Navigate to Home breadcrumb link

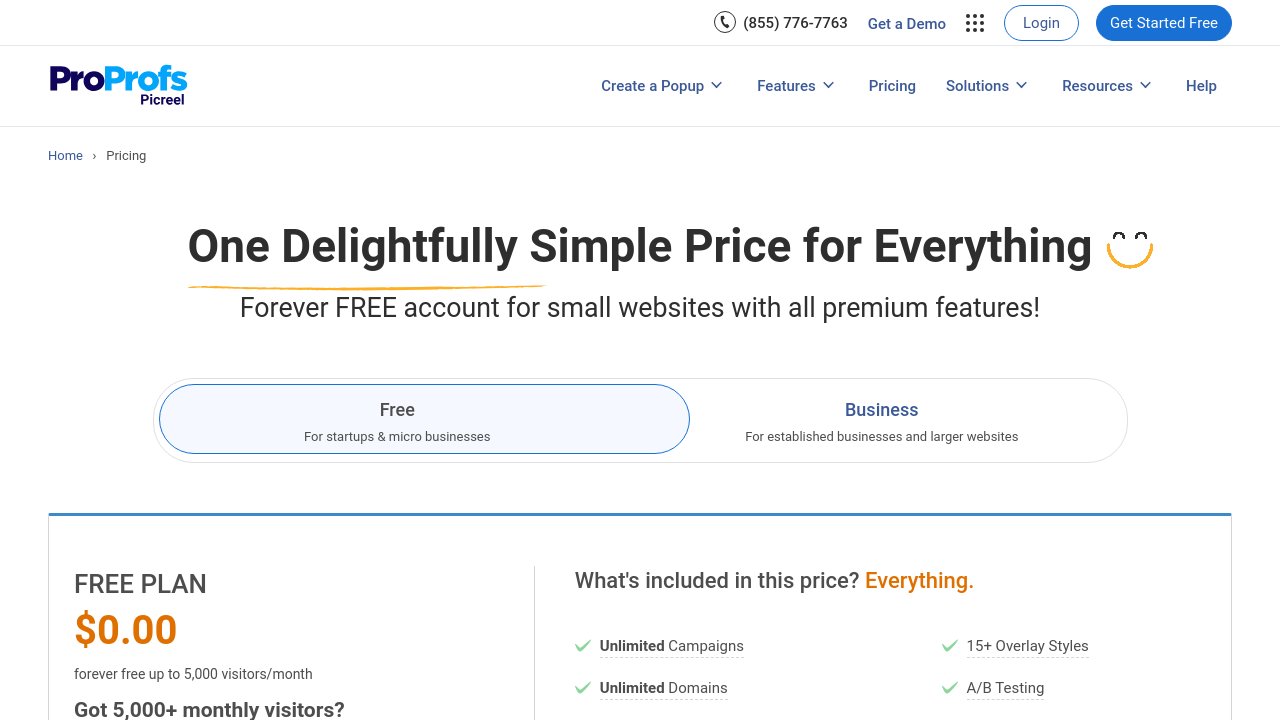(x=65, y=156)
